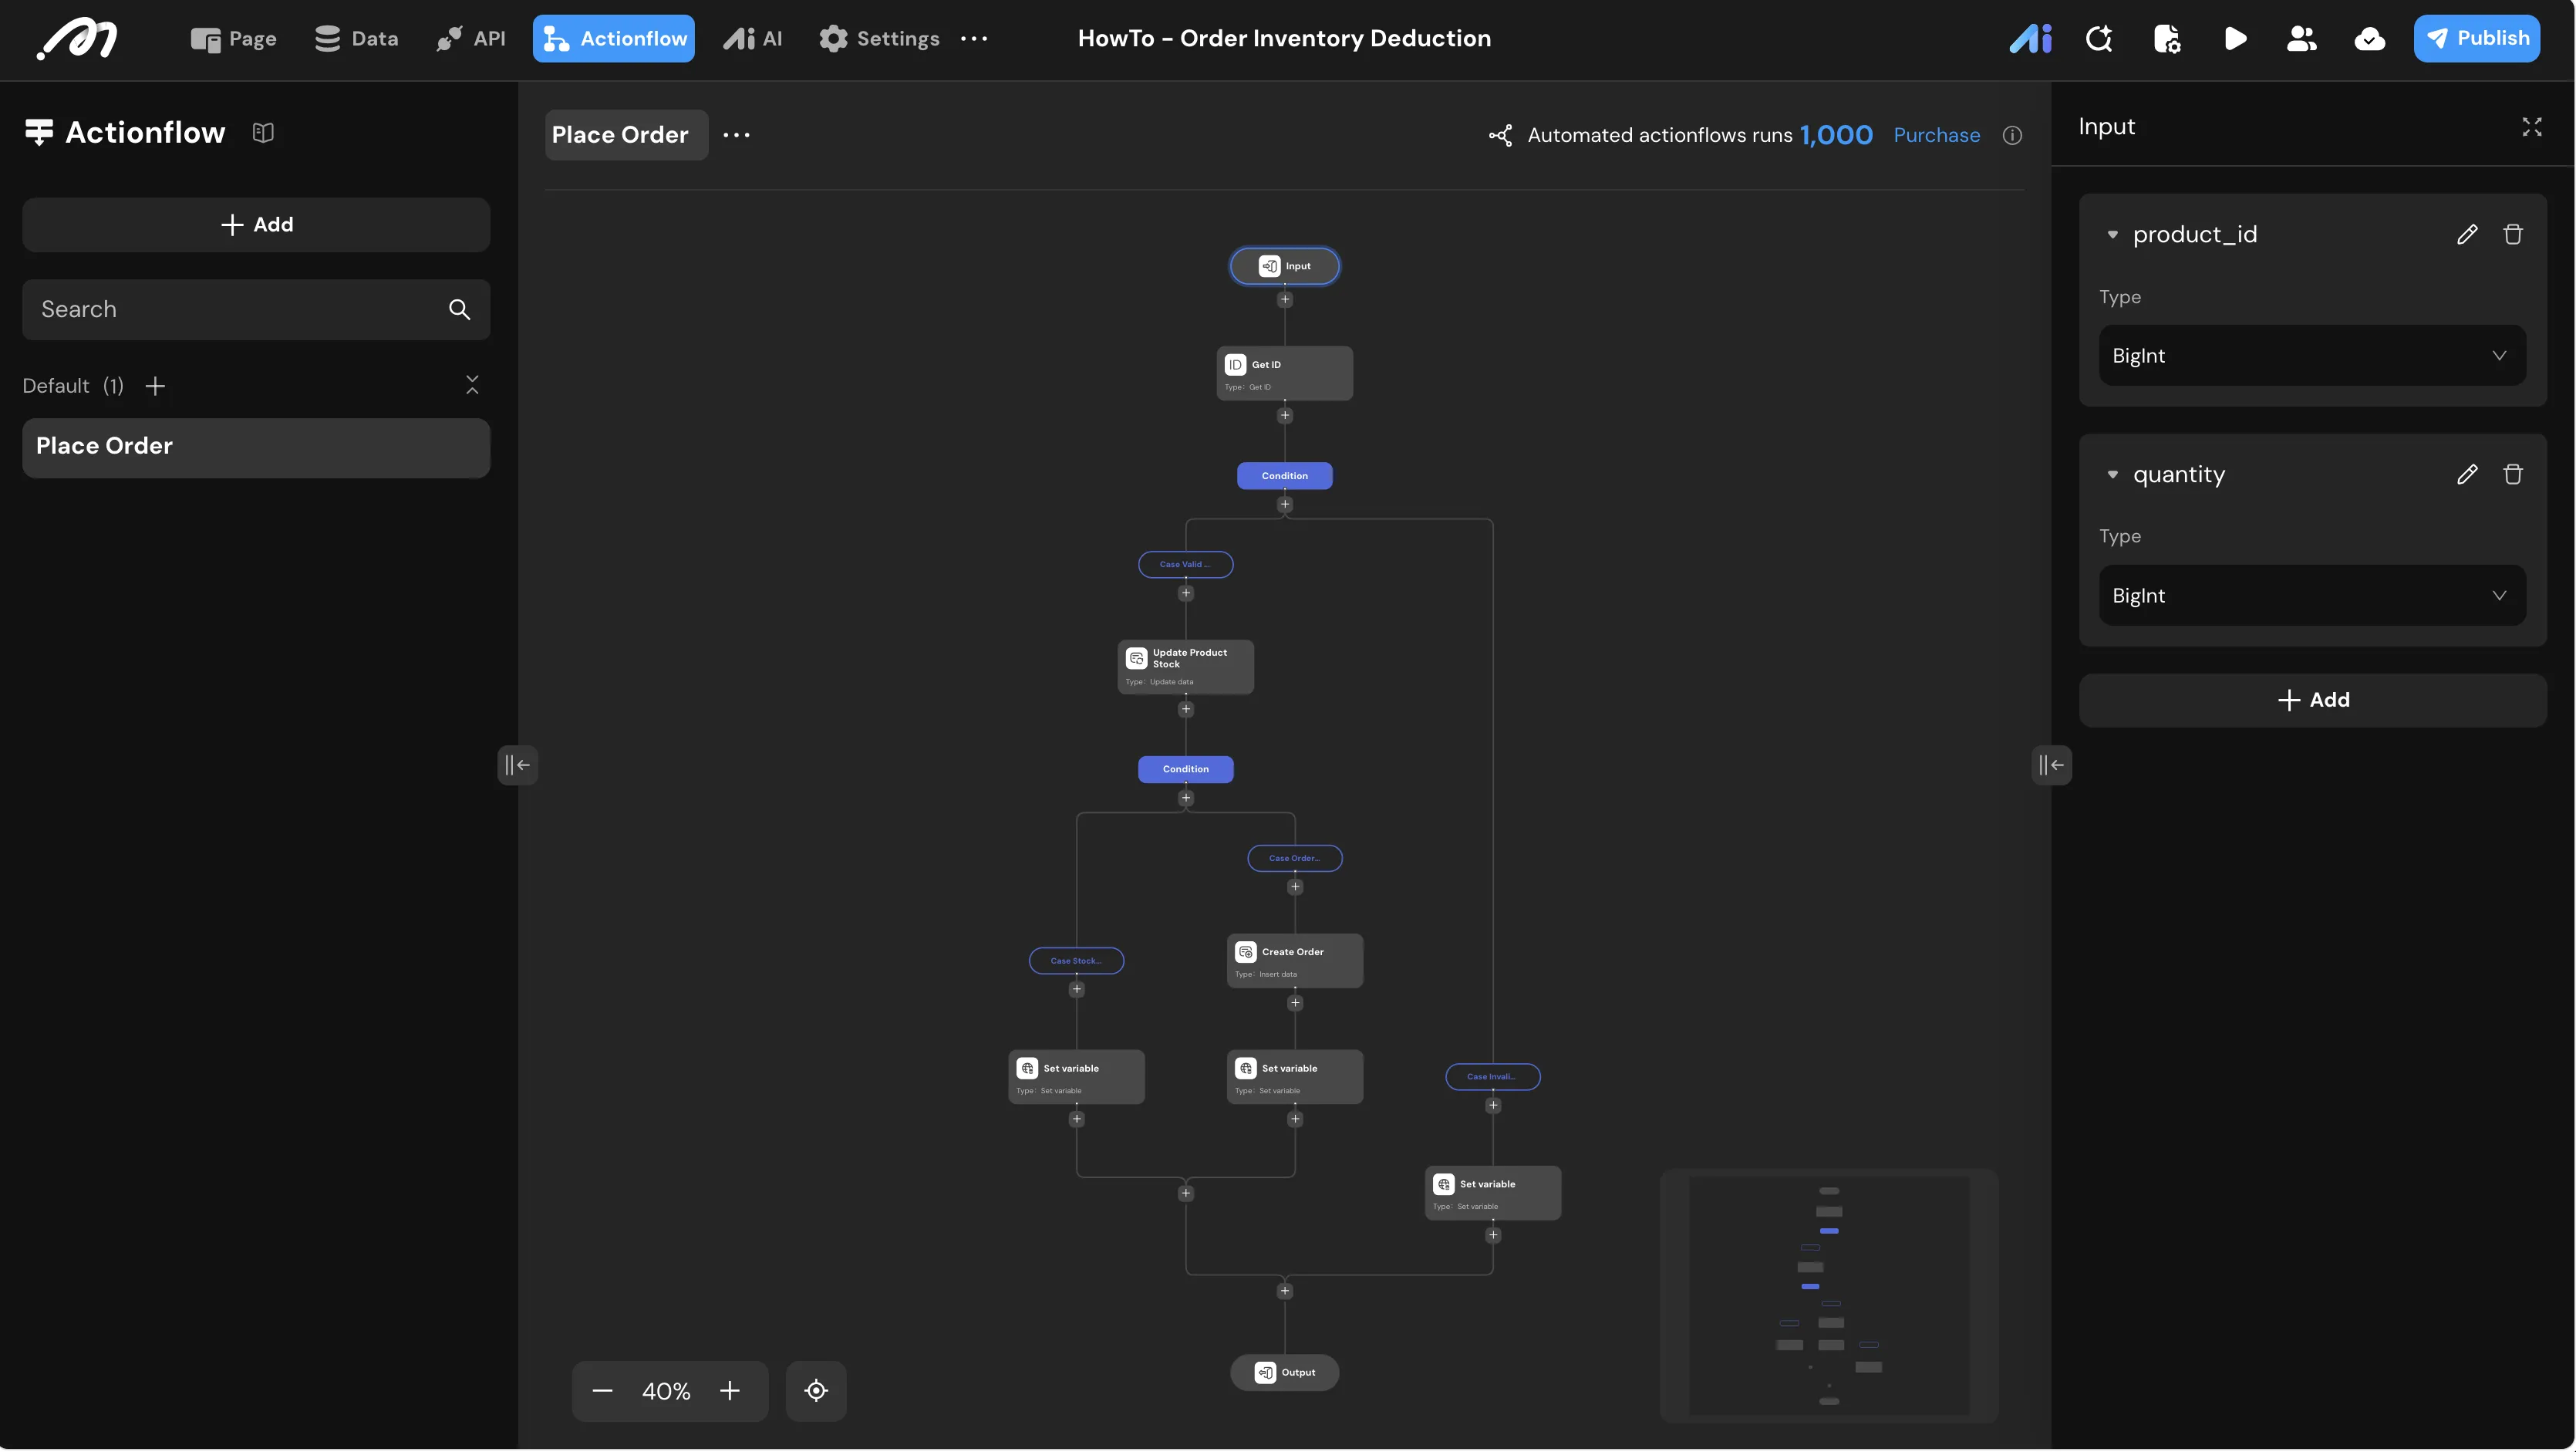
Task: Collapse the left Actionflow panel
Action: [x=517, y=766]
